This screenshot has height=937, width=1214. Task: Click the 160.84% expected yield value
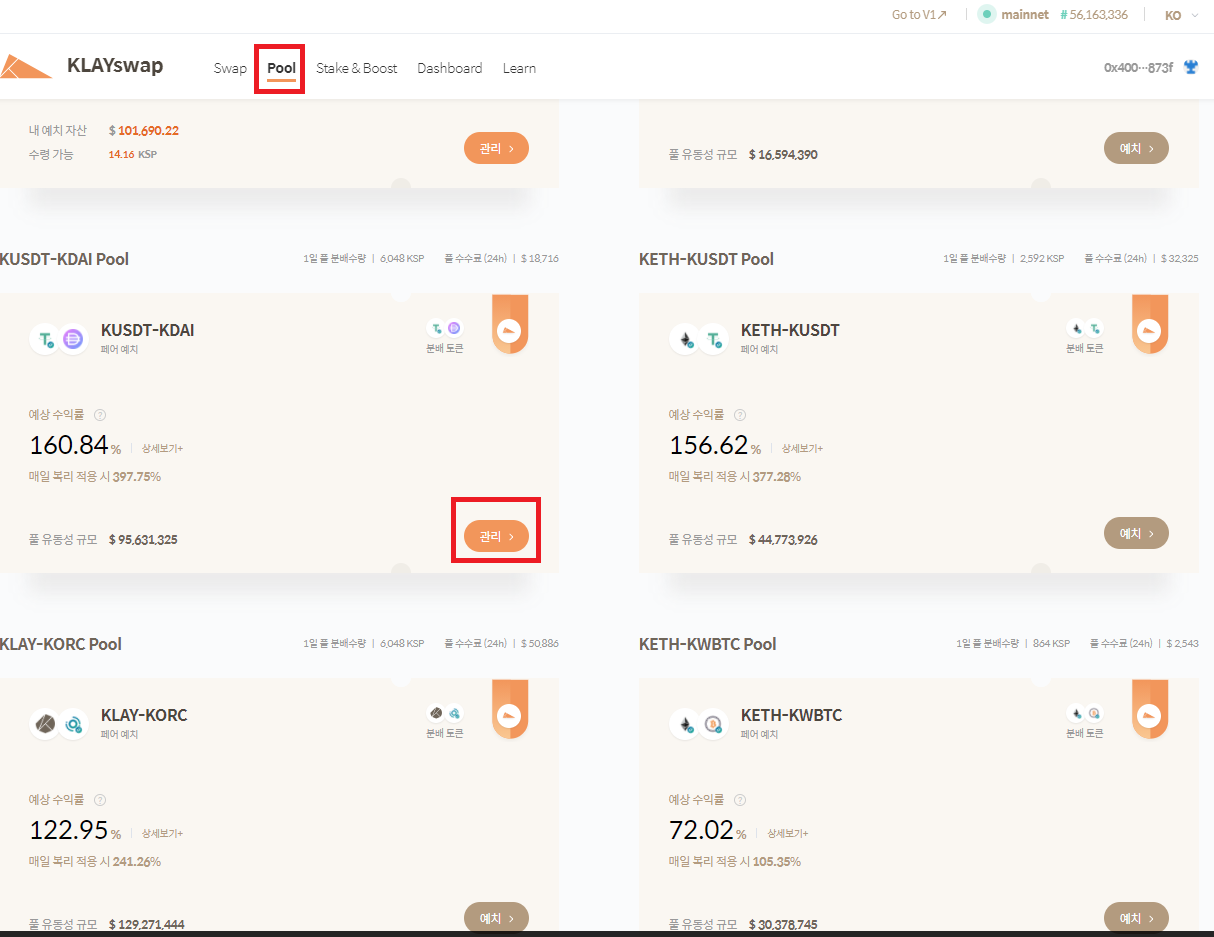point(75,445)
